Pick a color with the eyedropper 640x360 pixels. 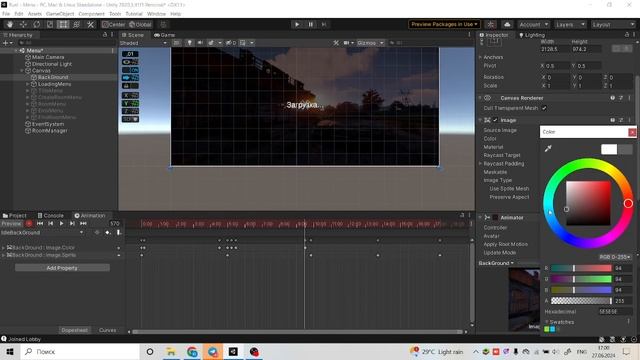548,149
